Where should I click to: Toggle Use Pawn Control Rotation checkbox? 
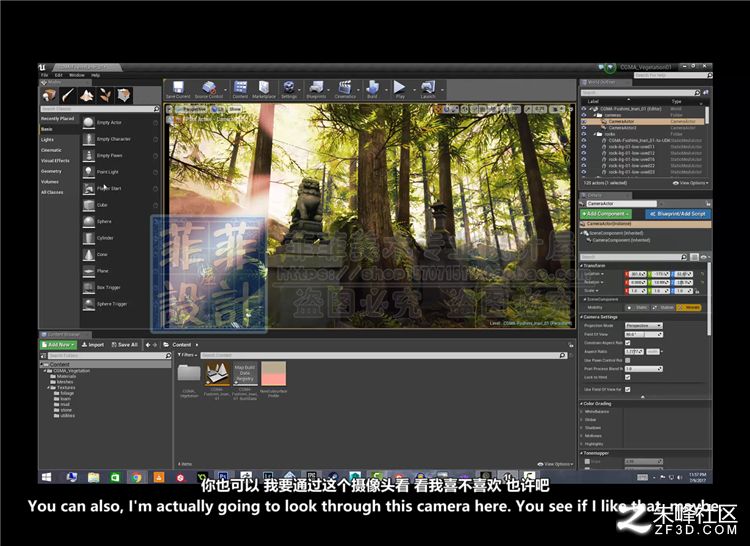click(628, 360)
